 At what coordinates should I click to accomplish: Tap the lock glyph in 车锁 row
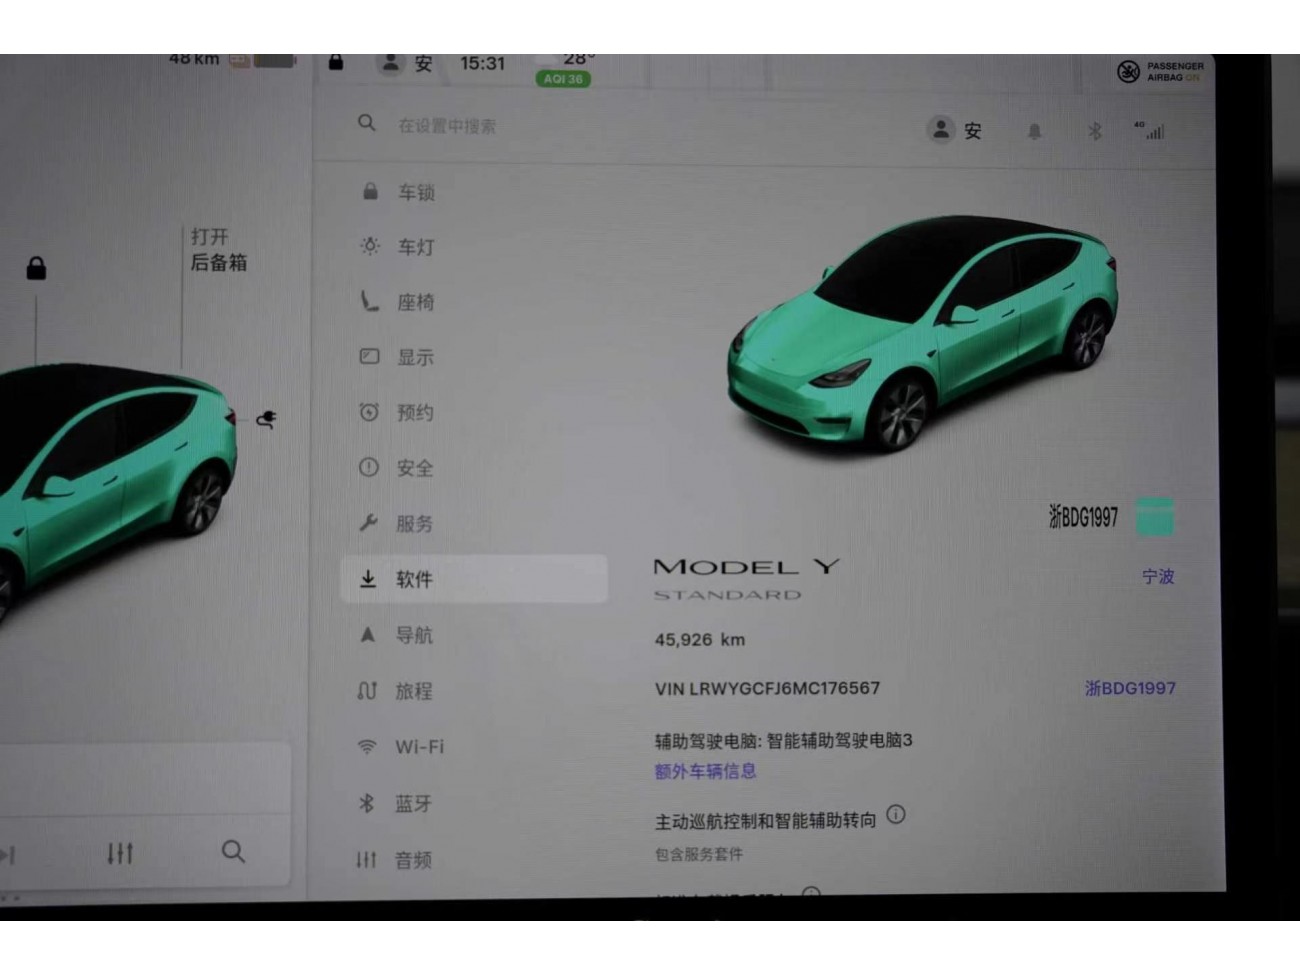pyautogui.click(x=370, y=191)
